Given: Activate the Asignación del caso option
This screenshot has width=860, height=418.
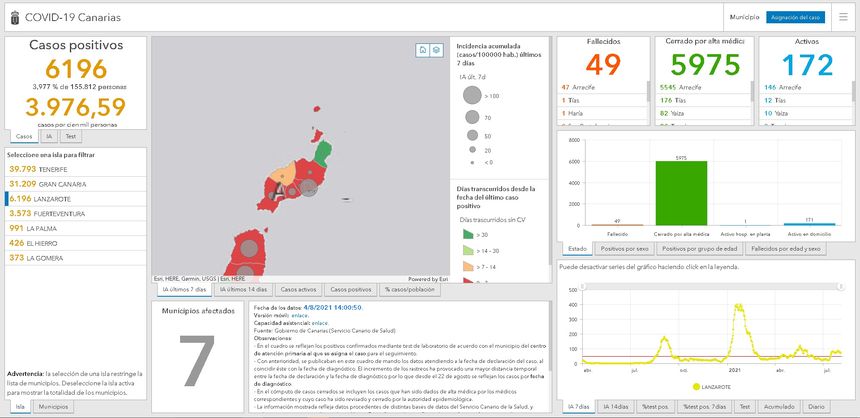Looking at the screenshot, I should coord(795,18).
